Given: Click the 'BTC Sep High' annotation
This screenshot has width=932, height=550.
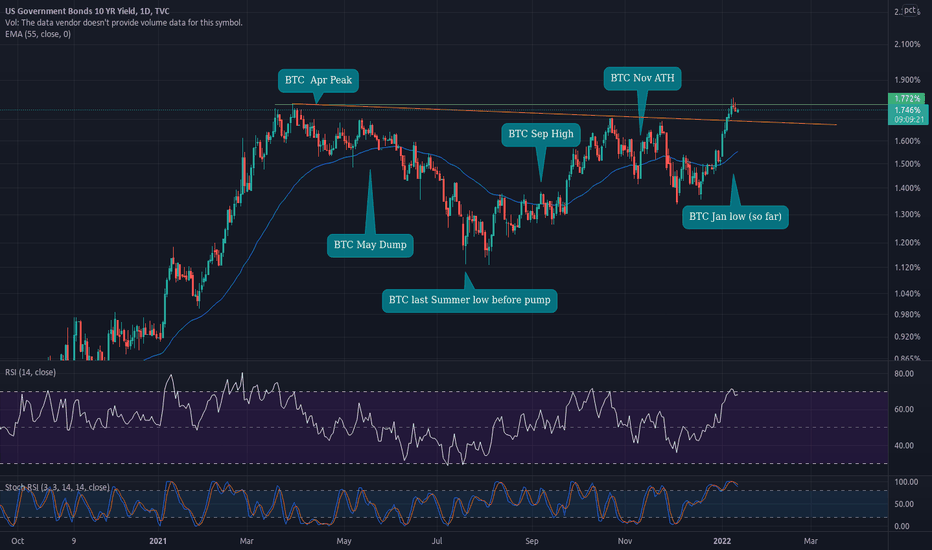Looking at the screenshot, I should pyautogui.click(x=541, y=134).
